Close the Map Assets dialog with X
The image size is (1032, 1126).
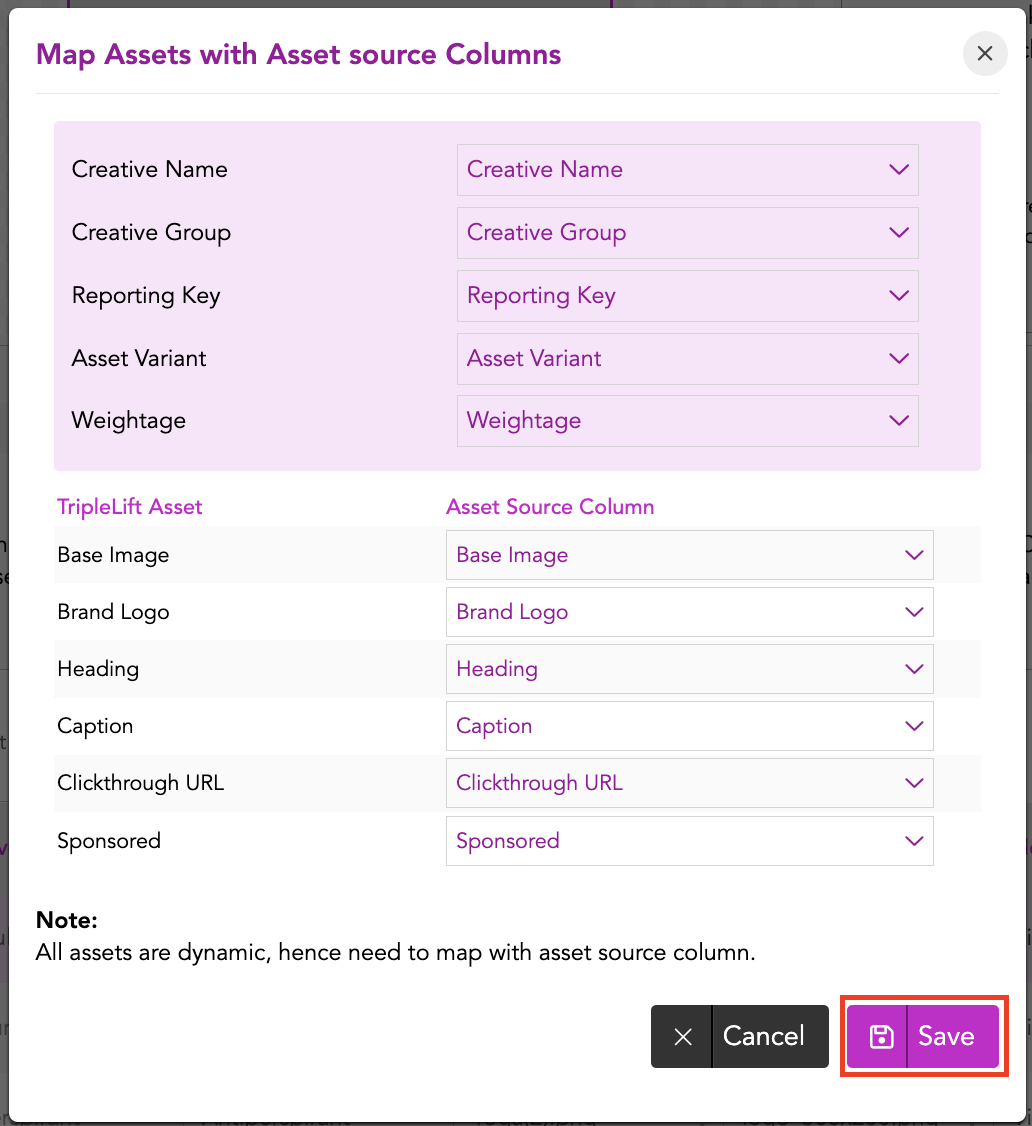[x=984, y=54]
